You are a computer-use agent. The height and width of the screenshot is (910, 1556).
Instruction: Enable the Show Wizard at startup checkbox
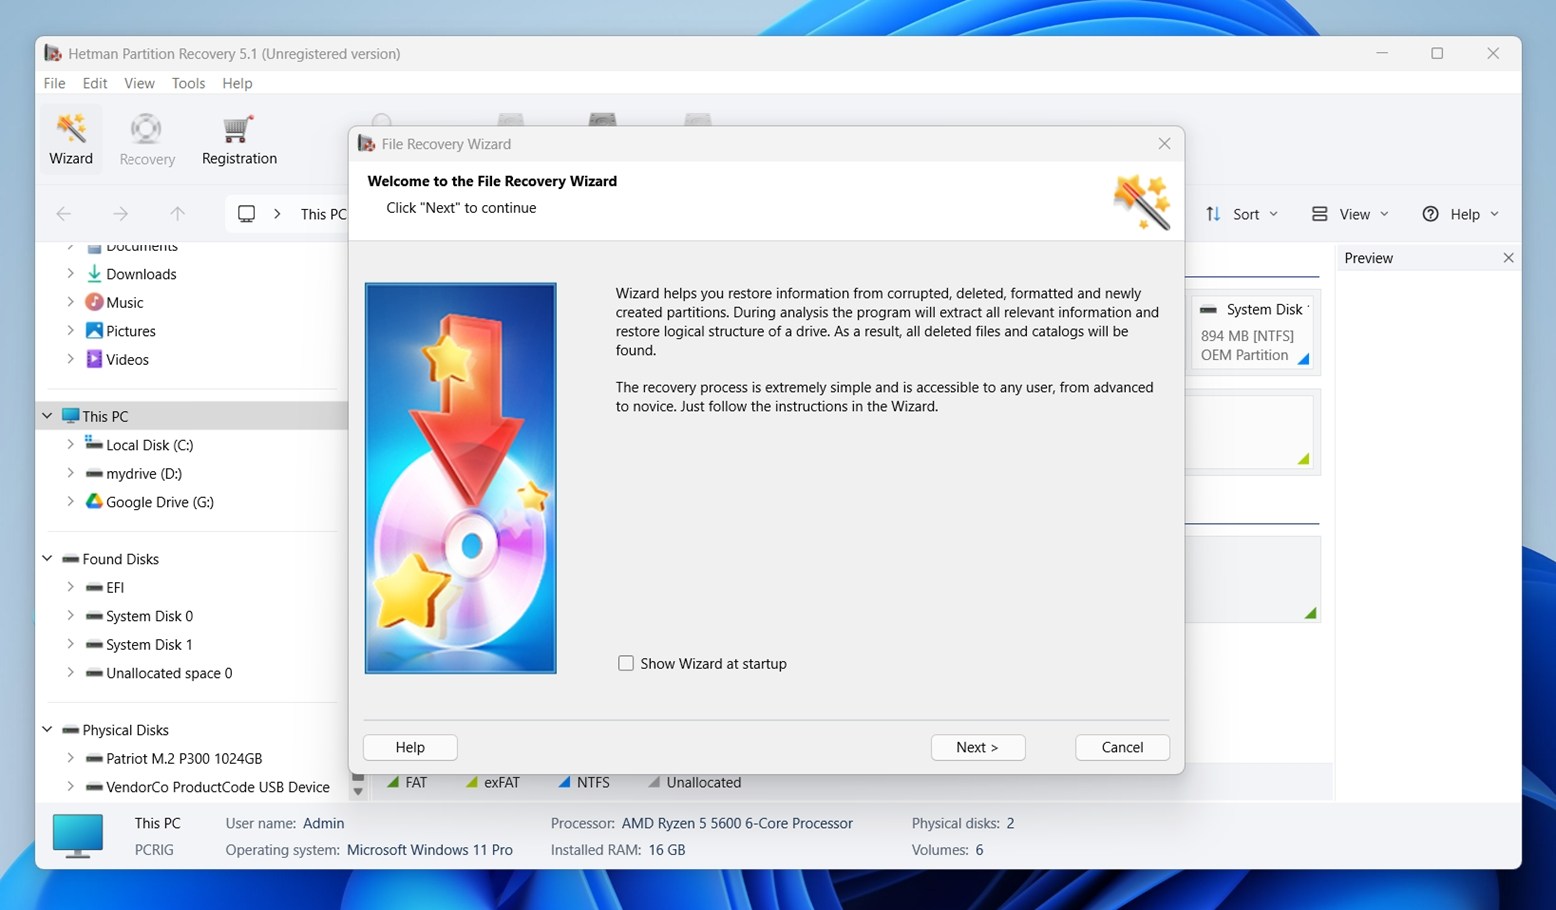[x=626, y=663]
